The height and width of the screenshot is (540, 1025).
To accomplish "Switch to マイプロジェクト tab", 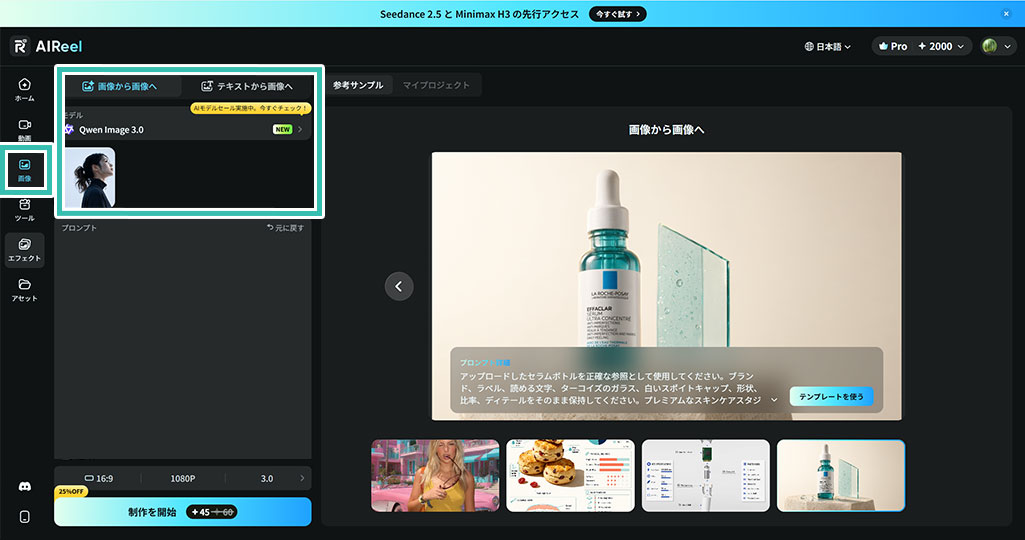I will pyautogui.click(x=436, y=85).
